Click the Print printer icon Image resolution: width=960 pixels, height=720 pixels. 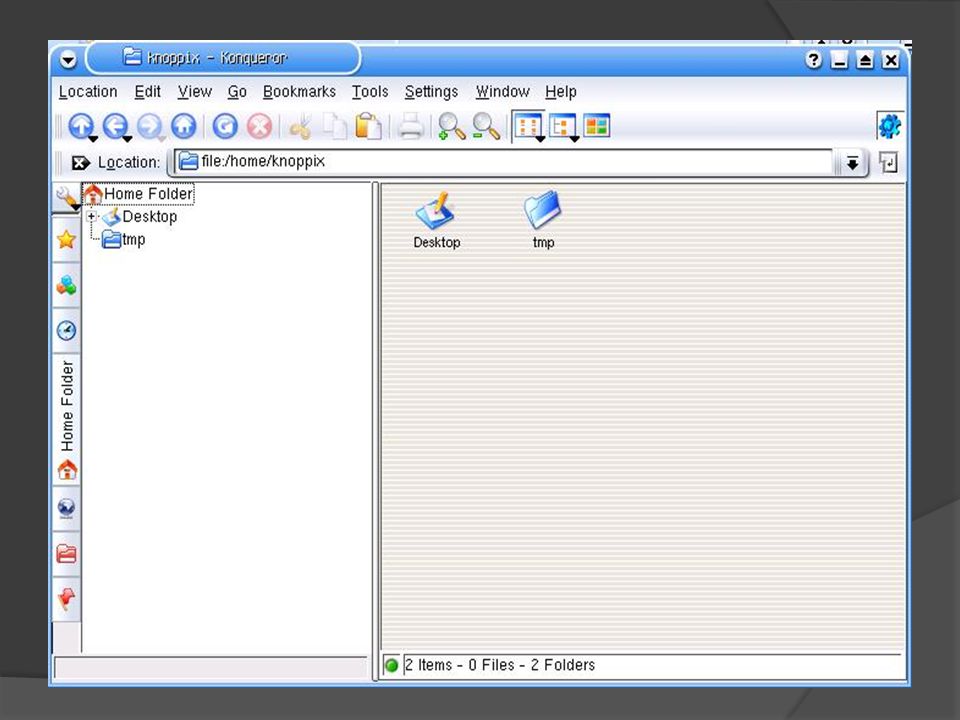tap(411, 126)
